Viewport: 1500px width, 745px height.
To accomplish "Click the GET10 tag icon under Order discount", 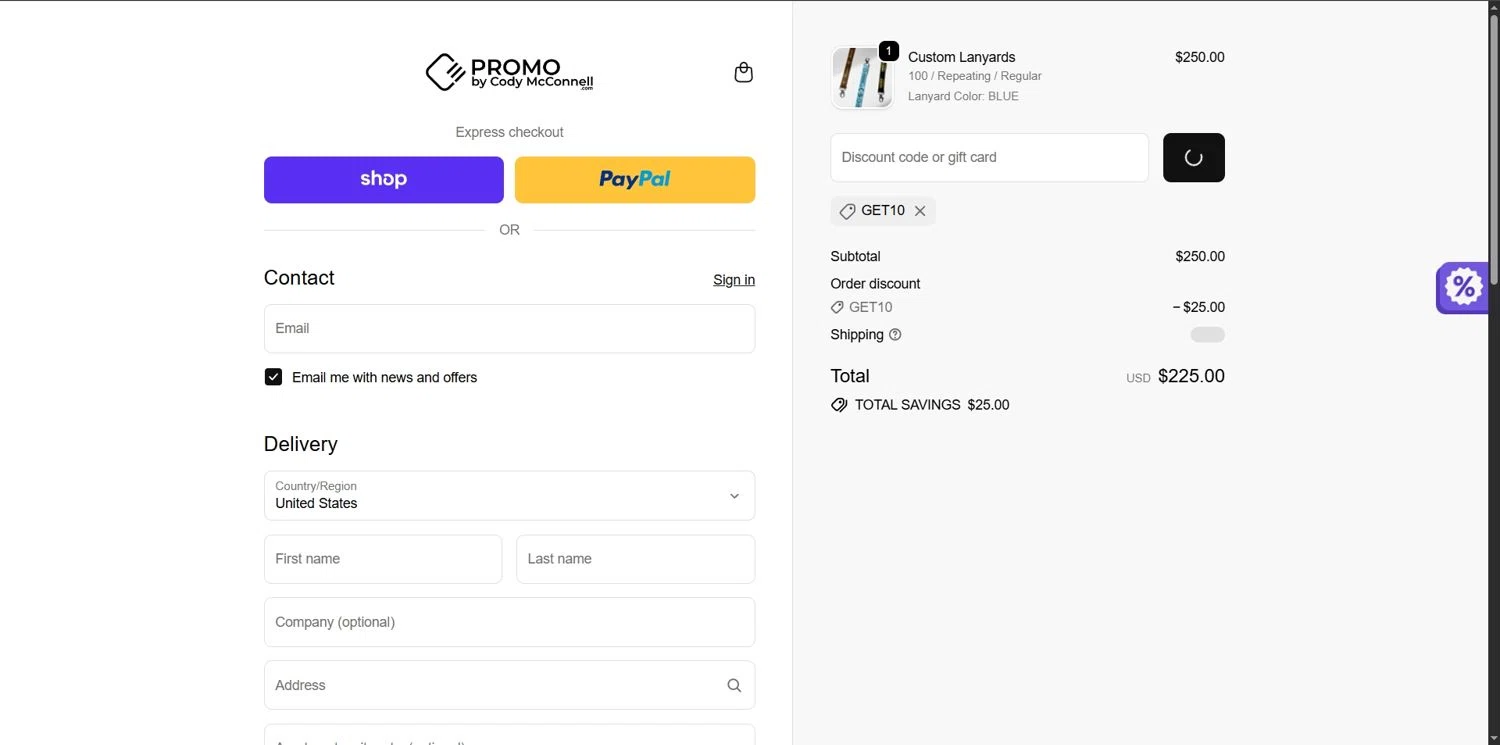I will (838, 308).
